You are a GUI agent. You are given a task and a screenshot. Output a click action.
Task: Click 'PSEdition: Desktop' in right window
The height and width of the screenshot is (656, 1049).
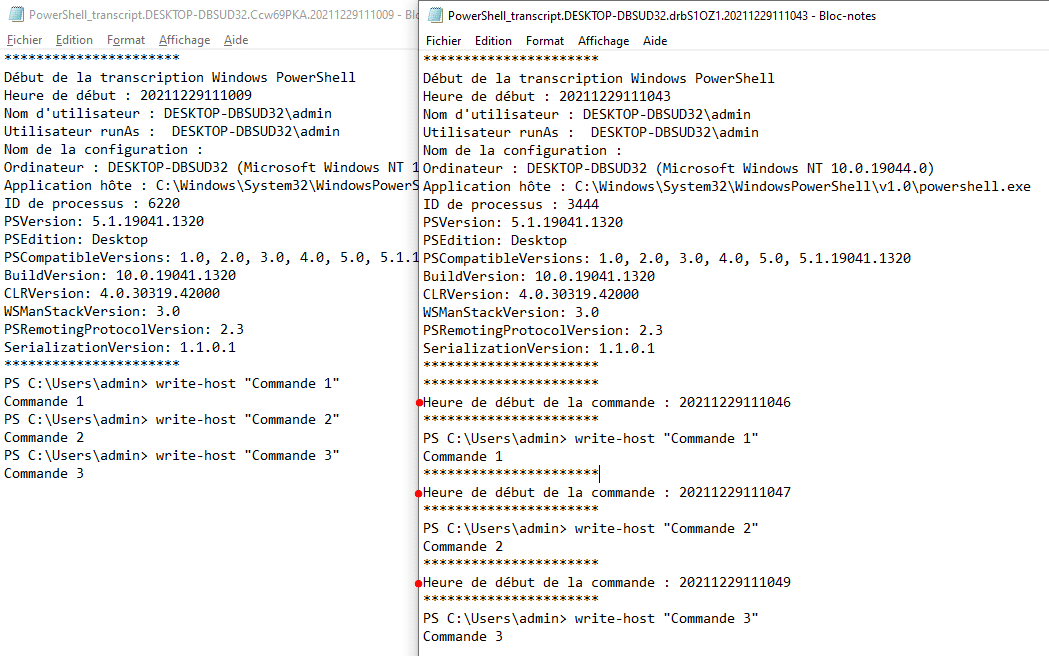pos(494,241)
